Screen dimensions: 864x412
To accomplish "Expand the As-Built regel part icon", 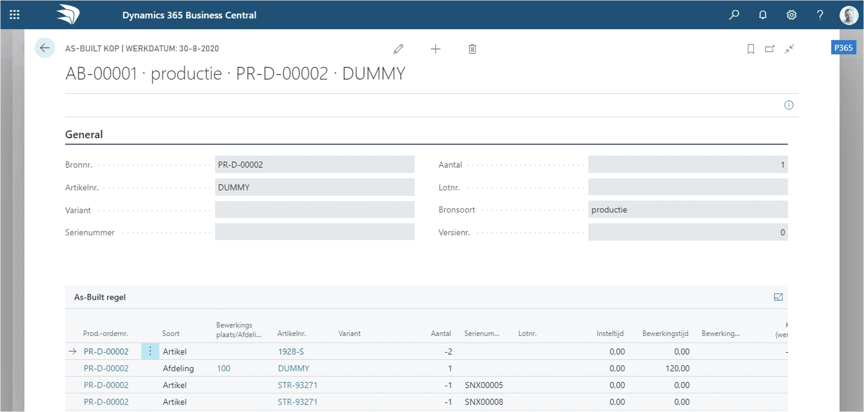I will 778,297.
